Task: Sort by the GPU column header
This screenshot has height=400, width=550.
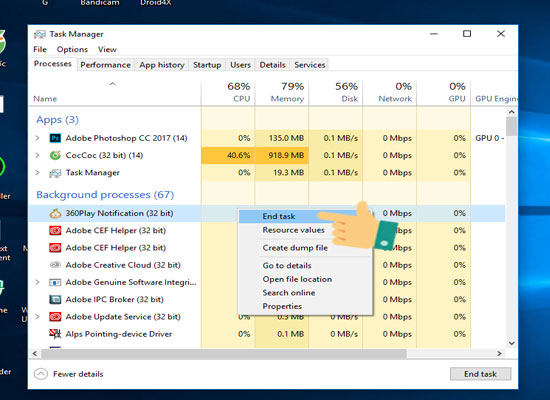Action: click(444, 93)
